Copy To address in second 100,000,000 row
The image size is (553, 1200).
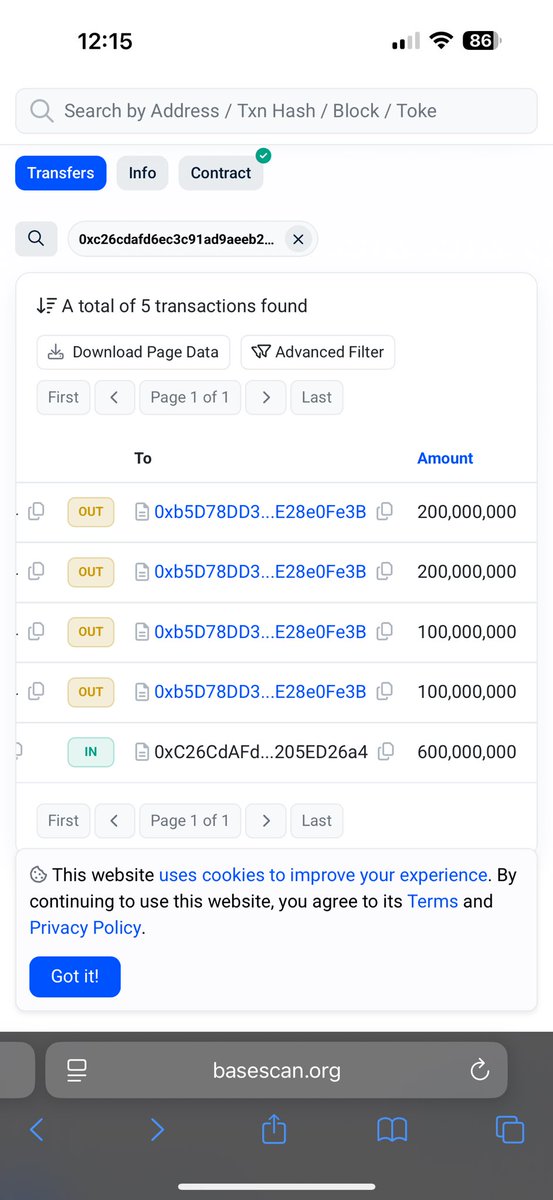384,691
